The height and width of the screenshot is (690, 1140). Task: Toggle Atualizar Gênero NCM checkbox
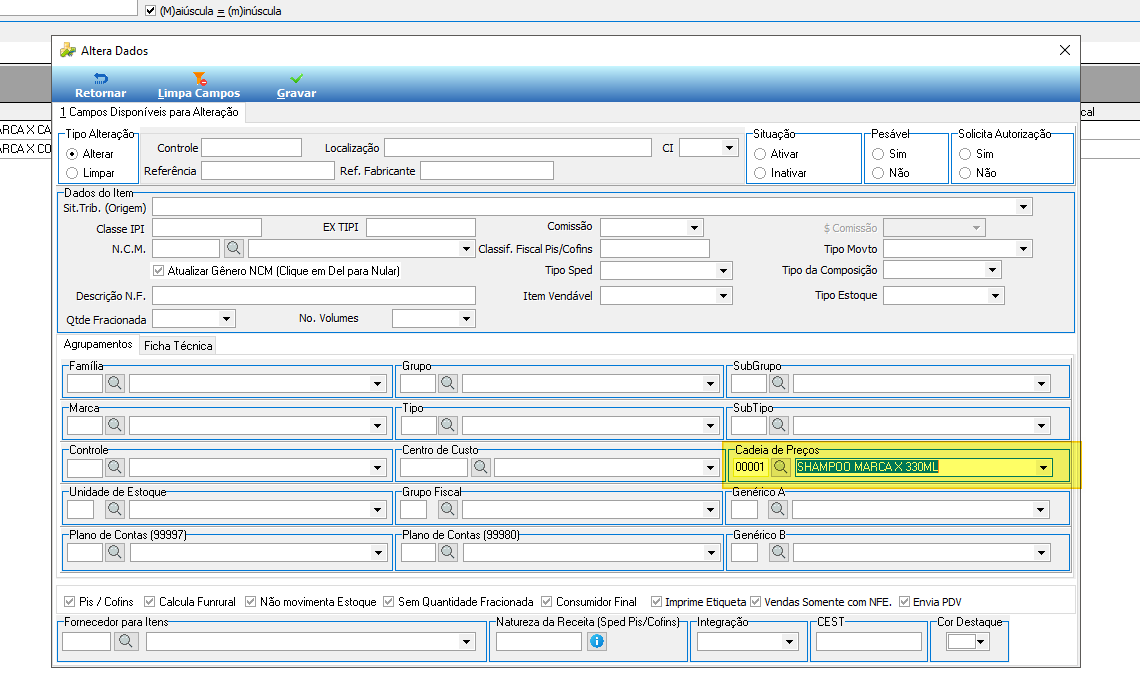pyautogui.click(x=158, y=270)
